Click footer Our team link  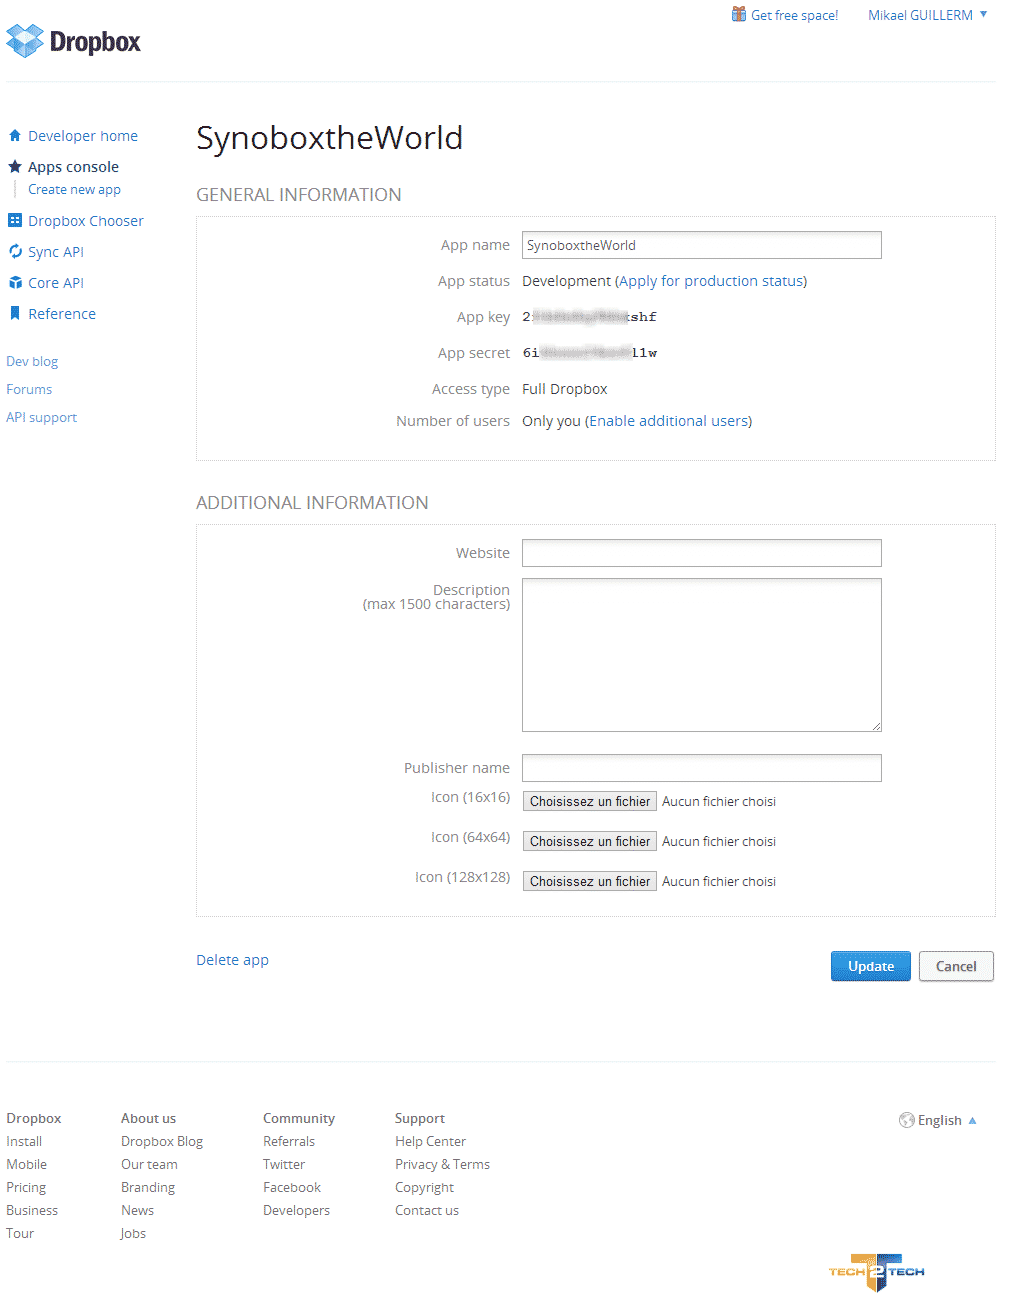click(149, 1165)
